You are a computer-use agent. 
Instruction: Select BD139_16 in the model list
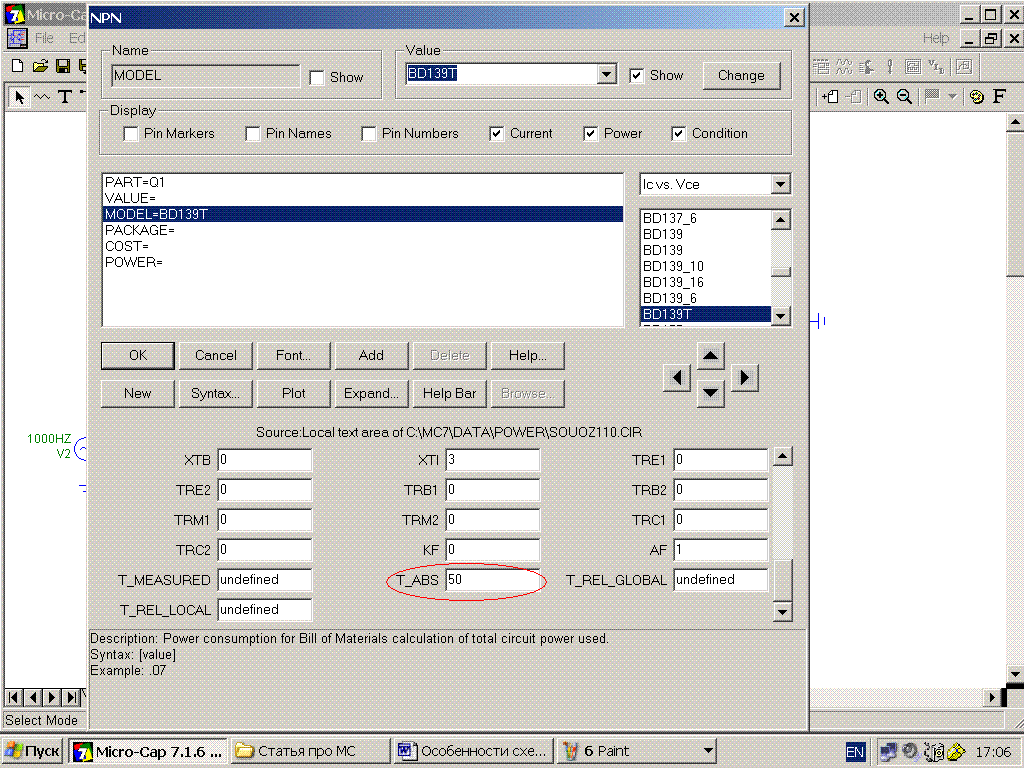[x=673, y=283]
